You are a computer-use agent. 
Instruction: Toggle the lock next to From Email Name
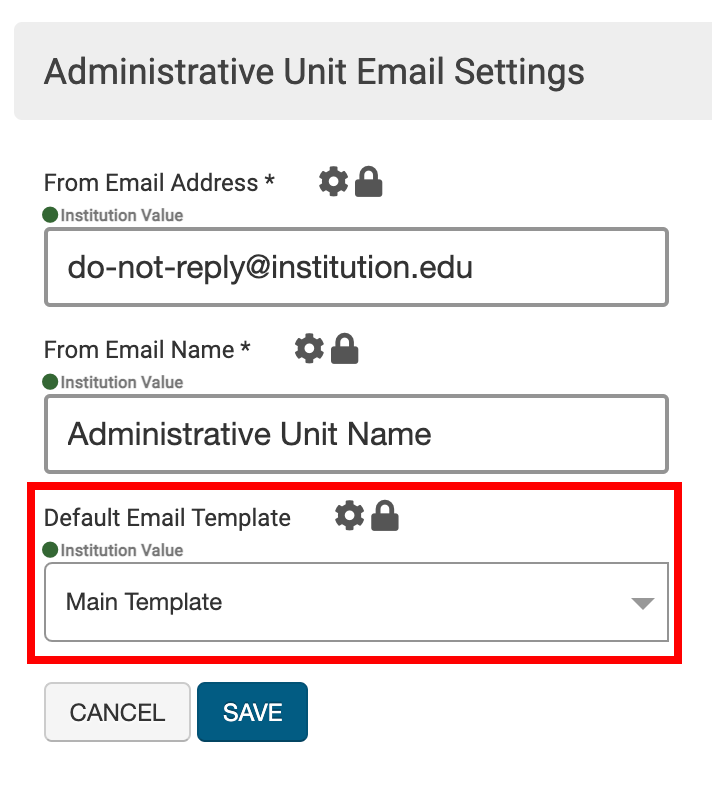click(x=345, y=349)
